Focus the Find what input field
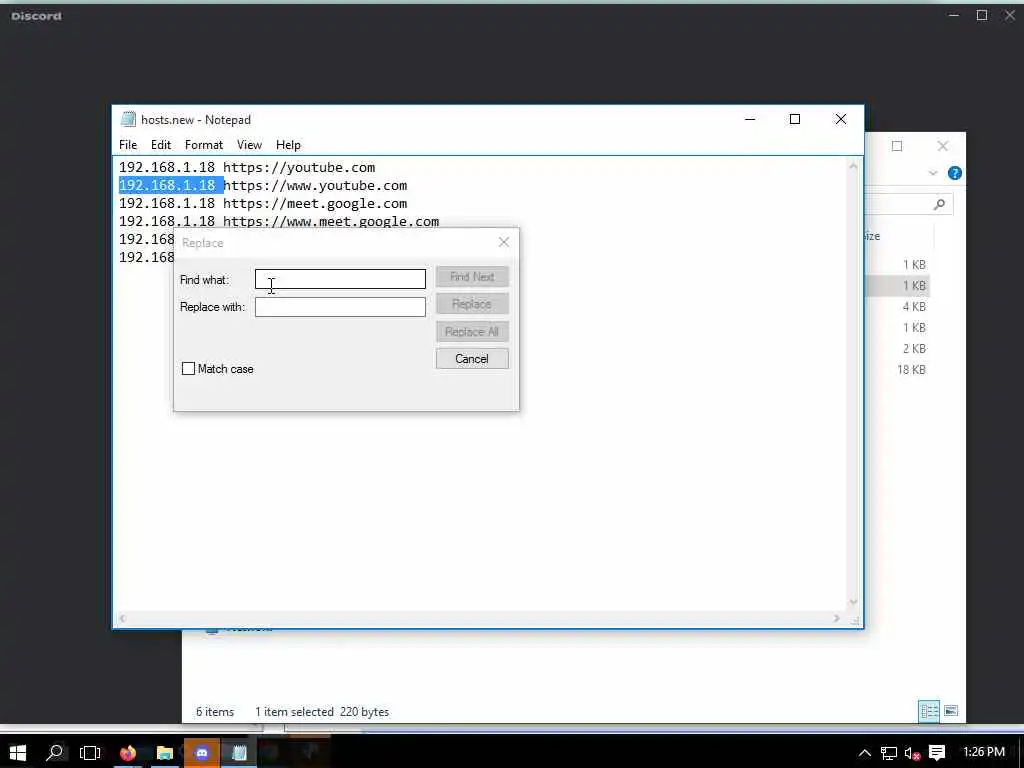The image size is (1024, 768). [340, 280]
